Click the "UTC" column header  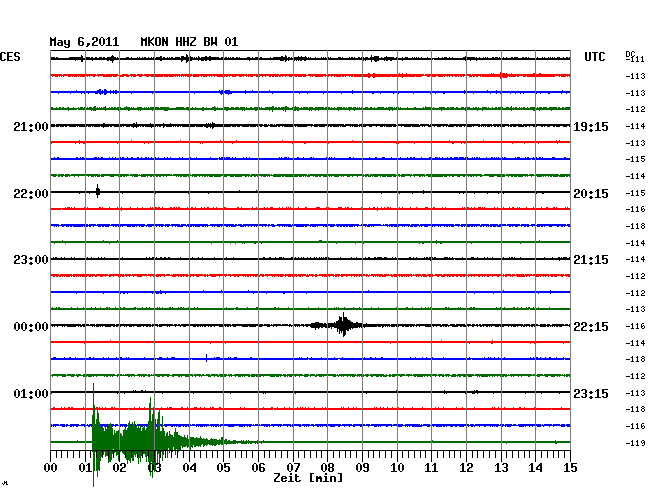594,57
